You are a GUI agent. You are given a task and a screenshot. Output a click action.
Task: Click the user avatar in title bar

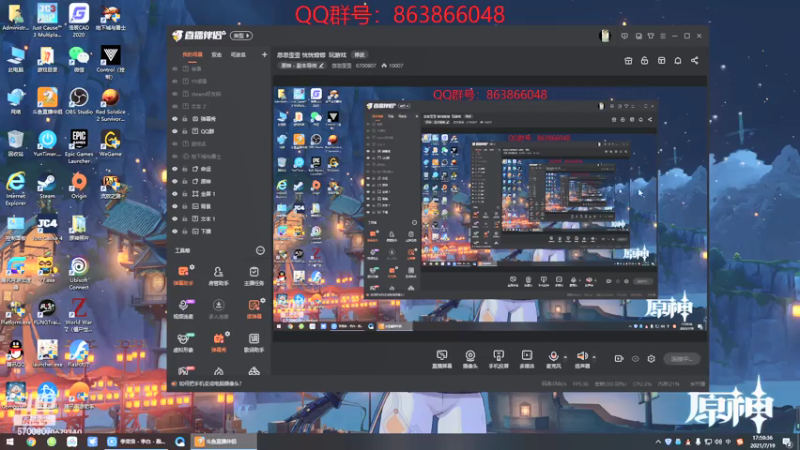[605, 36]
